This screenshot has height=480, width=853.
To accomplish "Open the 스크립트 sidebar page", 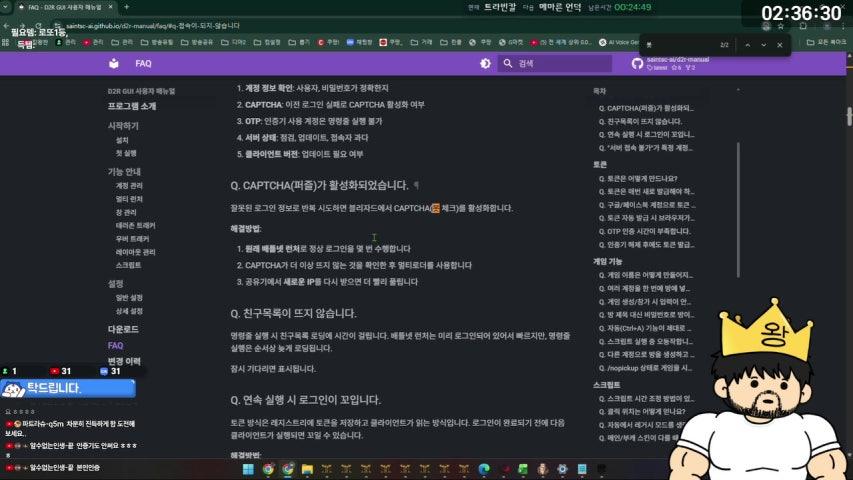I will [128, 265].
